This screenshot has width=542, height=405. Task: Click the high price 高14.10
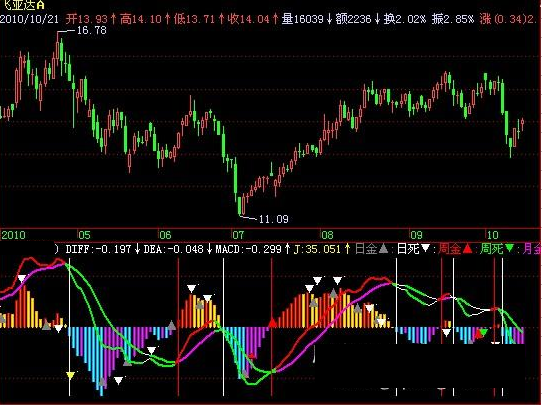click(x=141, y=19)
